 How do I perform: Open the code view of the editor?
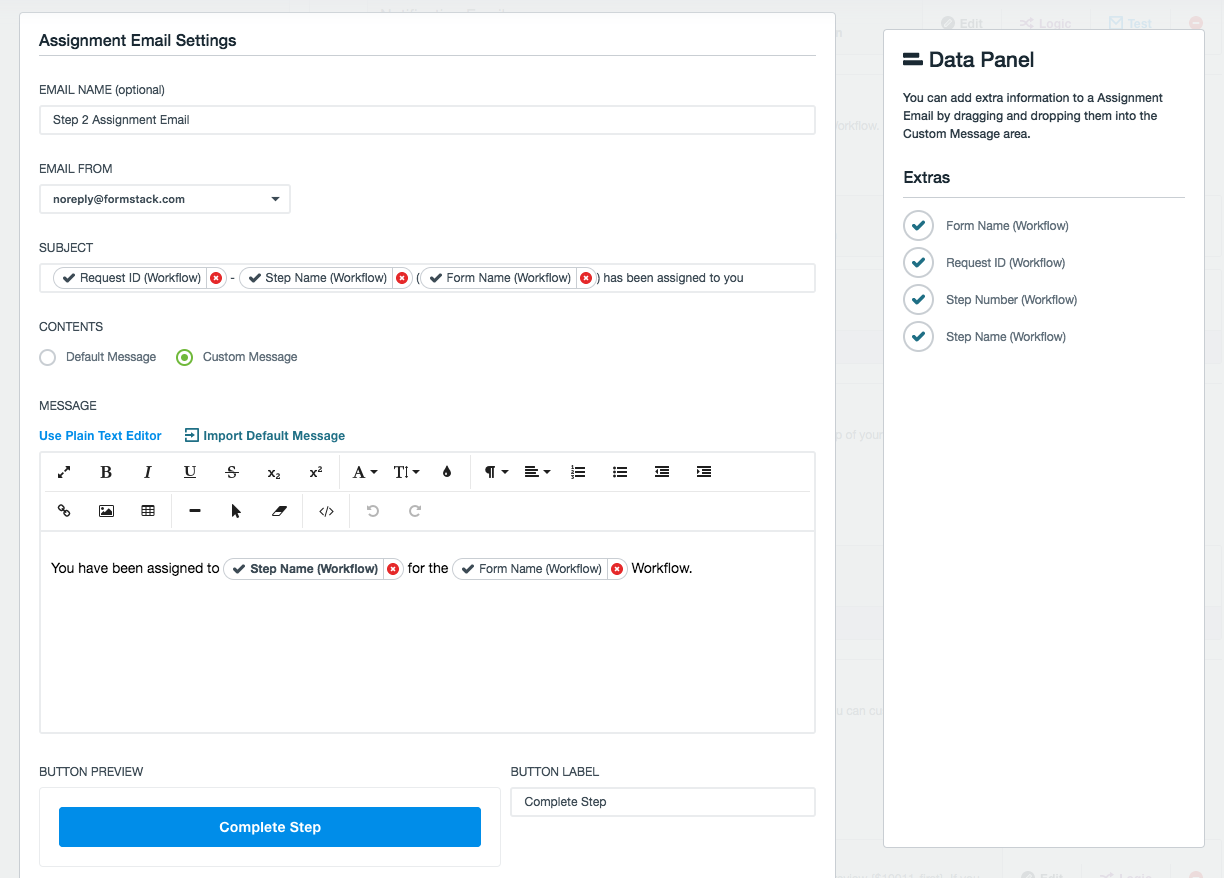326,511
